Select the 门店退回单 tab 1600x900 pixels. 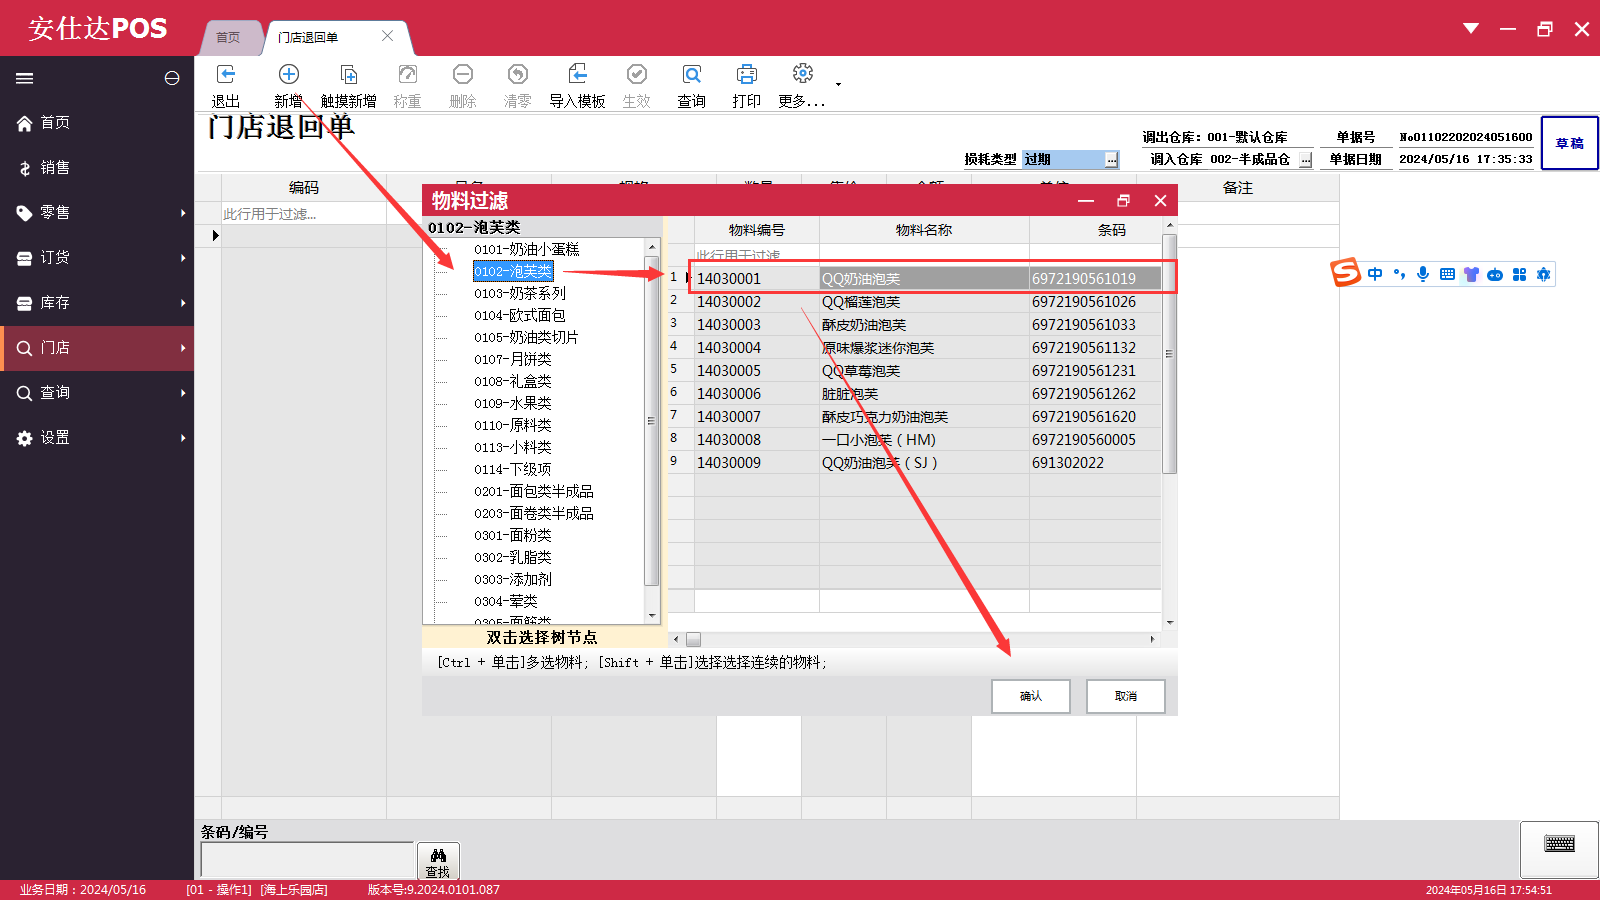(308, 38)
